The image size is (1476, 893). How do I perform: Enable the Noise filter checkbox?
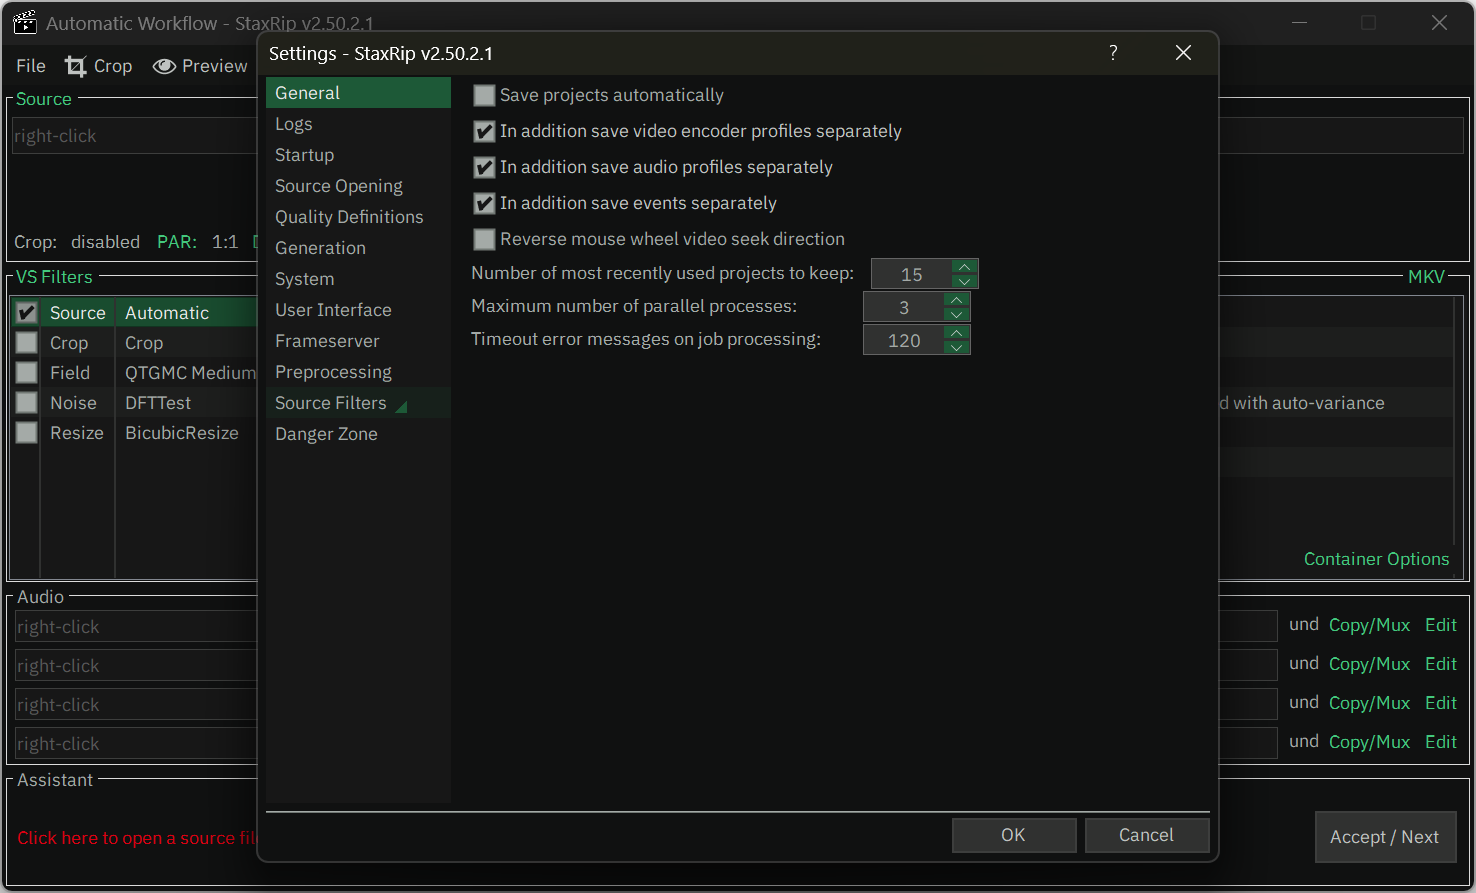click(27, 403)
